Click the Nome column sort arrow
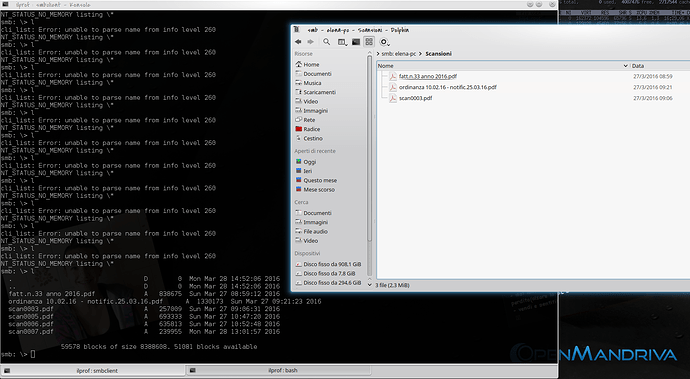The image size is (690, 379). tap(625, 66)
